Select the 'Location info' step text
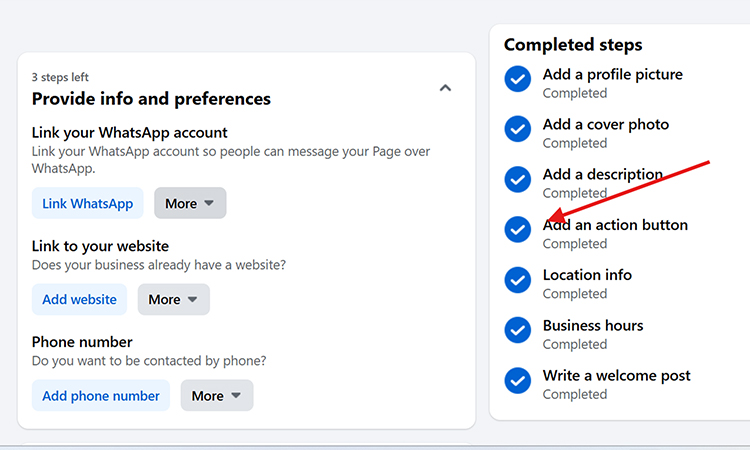The image size is (750, 450). click(x=587, y=275)
